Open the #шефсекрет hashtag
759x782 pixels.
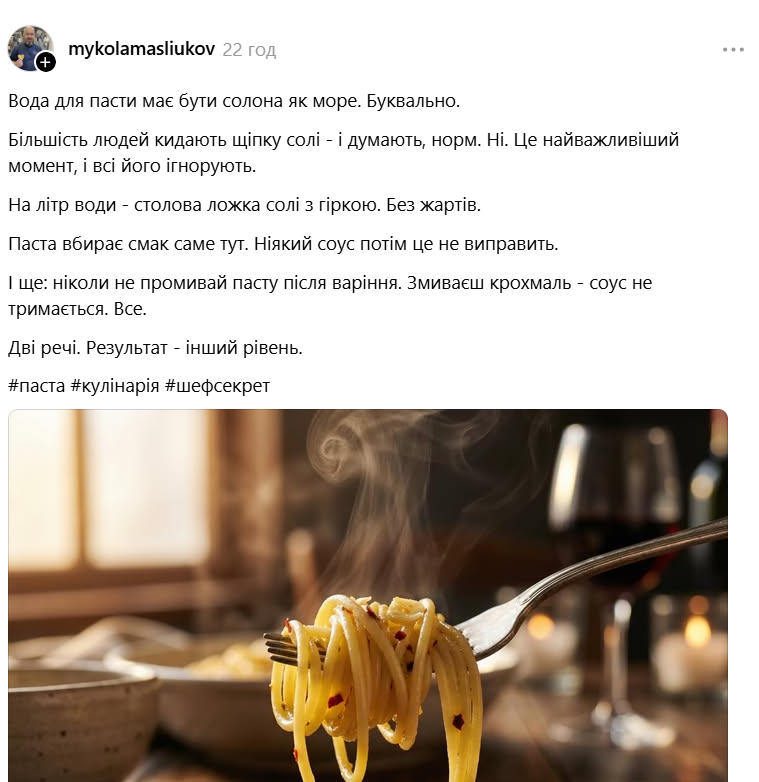tap(217, 386)
